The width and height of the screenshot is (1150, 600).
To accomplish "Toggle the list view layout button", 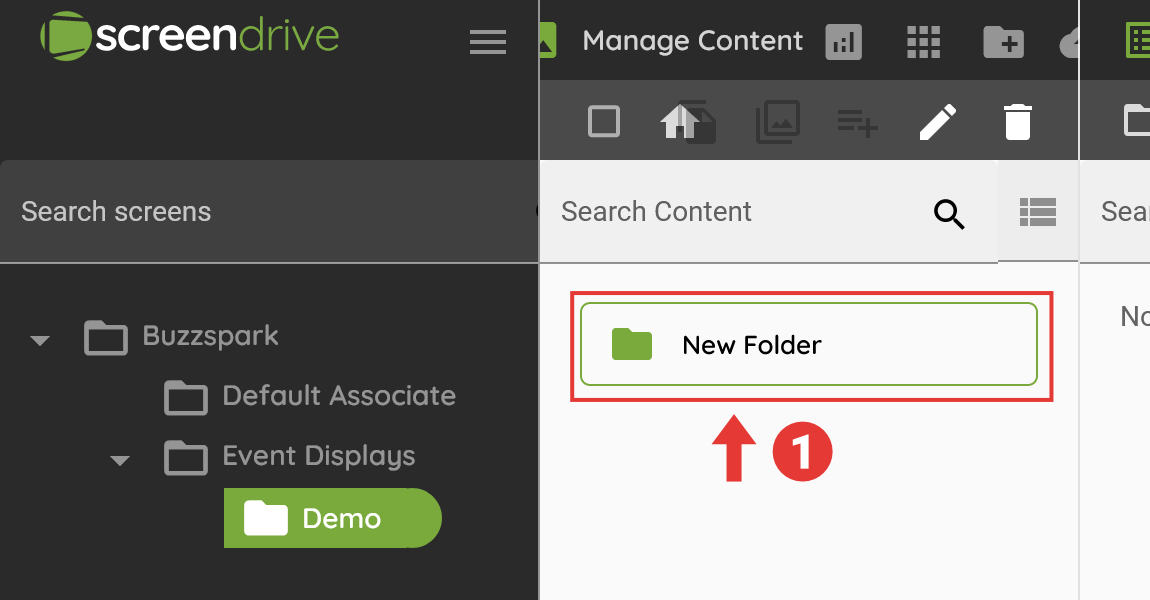I will coord(1038,211).
